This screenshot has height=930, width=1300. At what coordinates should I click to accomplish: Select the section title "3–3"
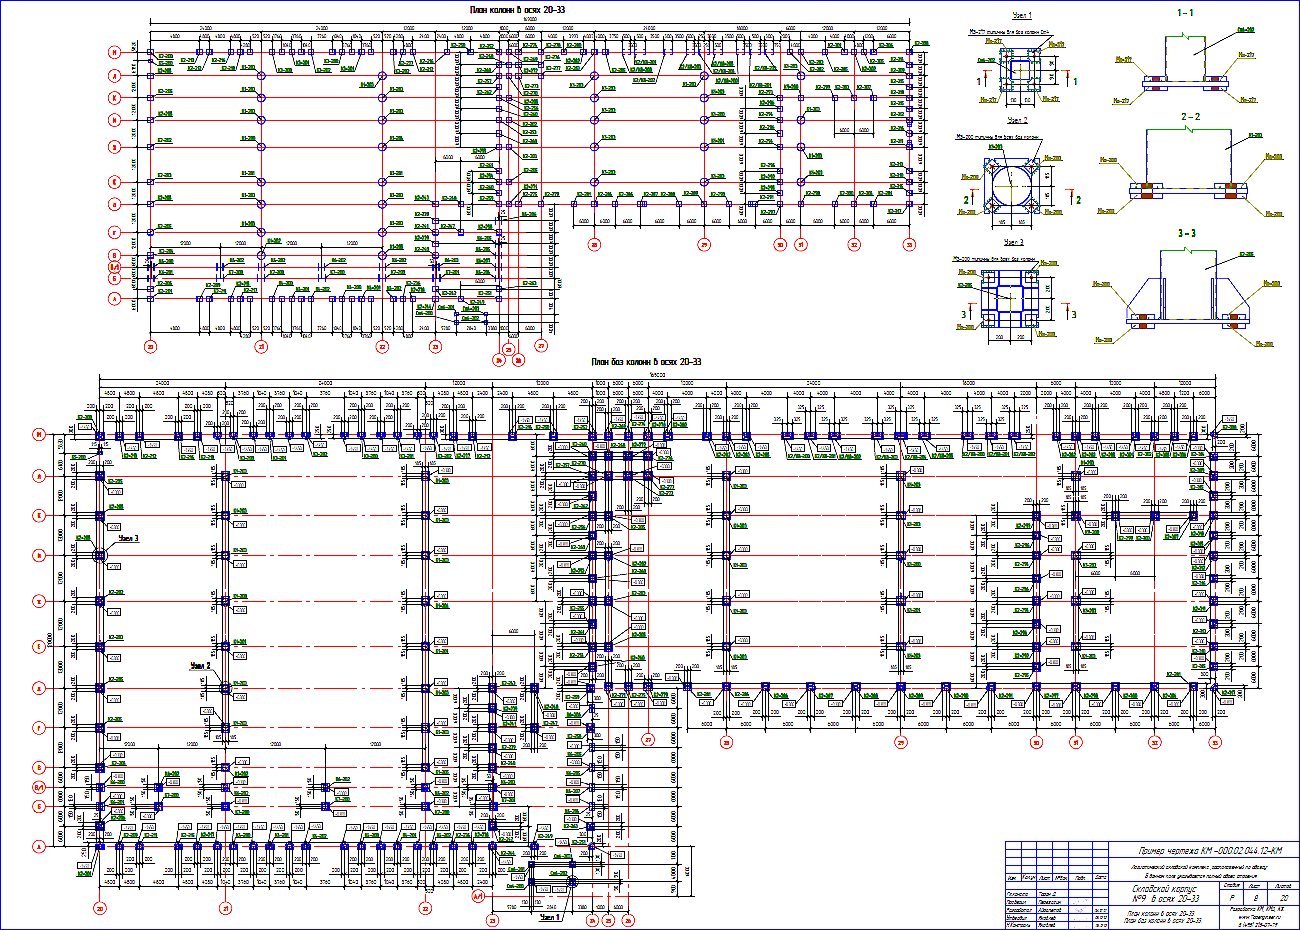pyautogui.click(x=1187, y=233)
